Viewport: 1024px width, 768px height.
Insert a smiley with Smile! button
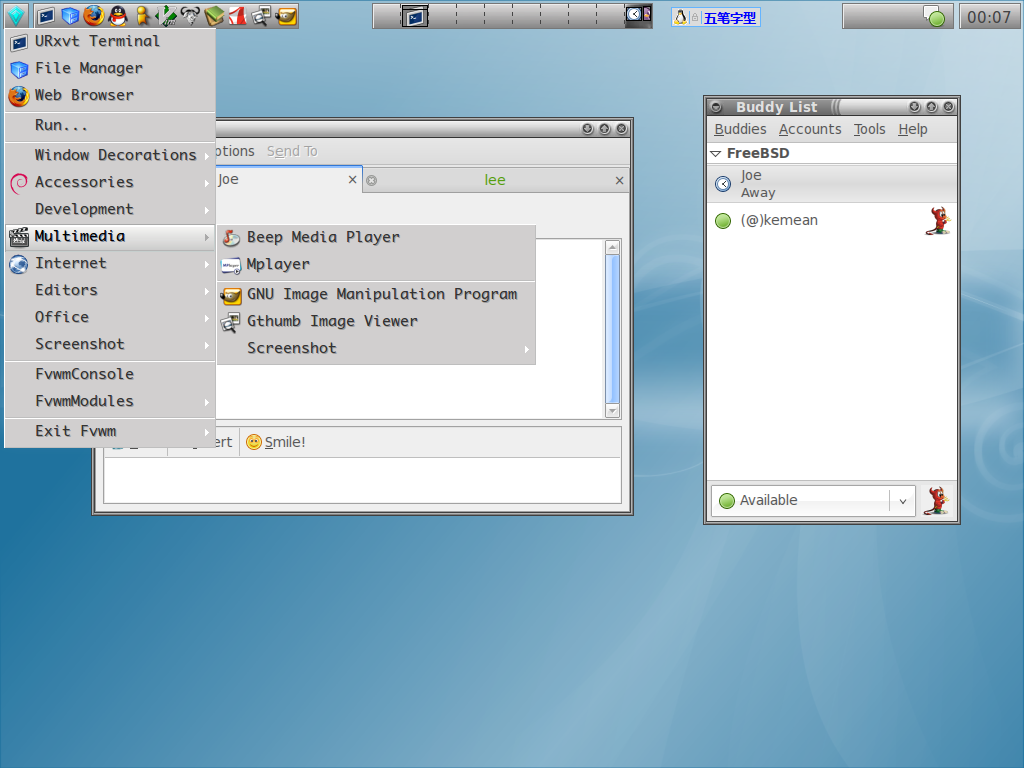click(x=276, y=442)
